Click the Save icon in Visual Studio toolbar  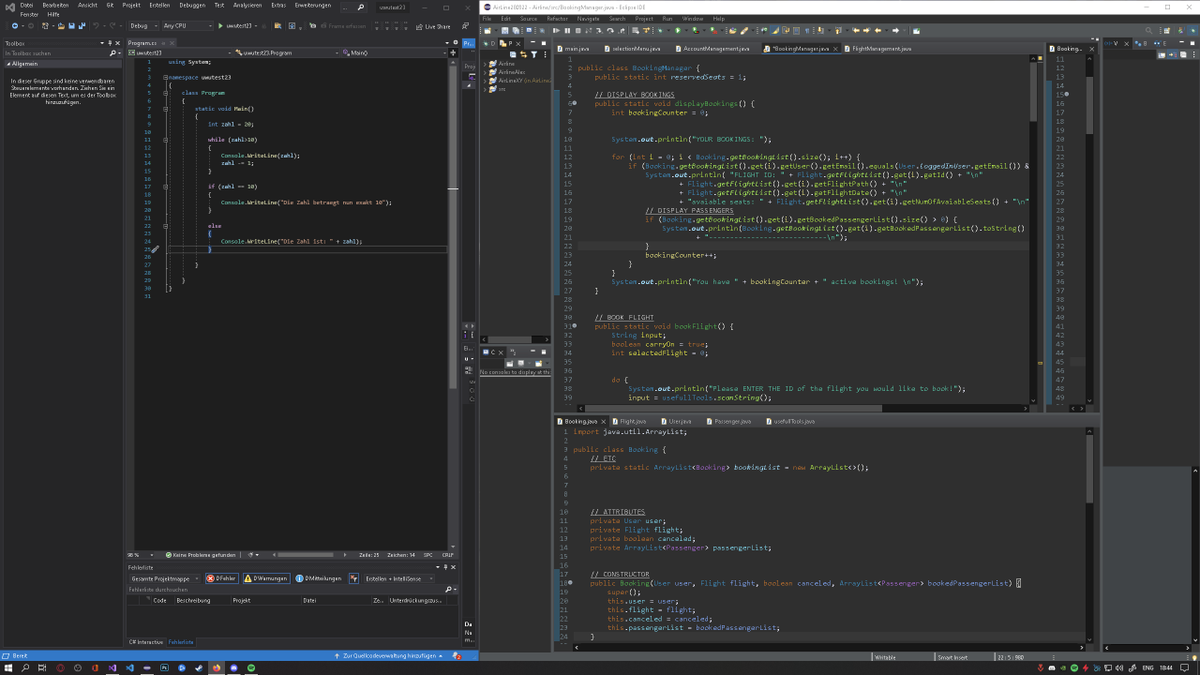point(71,26)
